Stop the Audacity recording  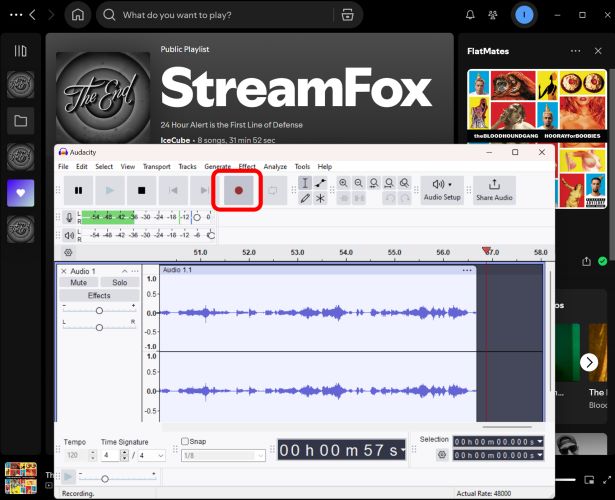(141, 191)
